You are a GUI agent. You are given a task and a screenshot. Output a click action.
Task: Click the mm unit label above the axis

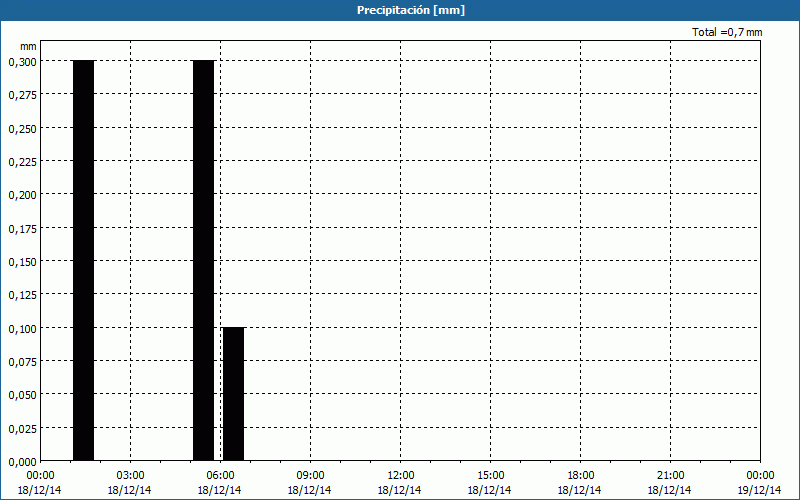pos(28,46)
